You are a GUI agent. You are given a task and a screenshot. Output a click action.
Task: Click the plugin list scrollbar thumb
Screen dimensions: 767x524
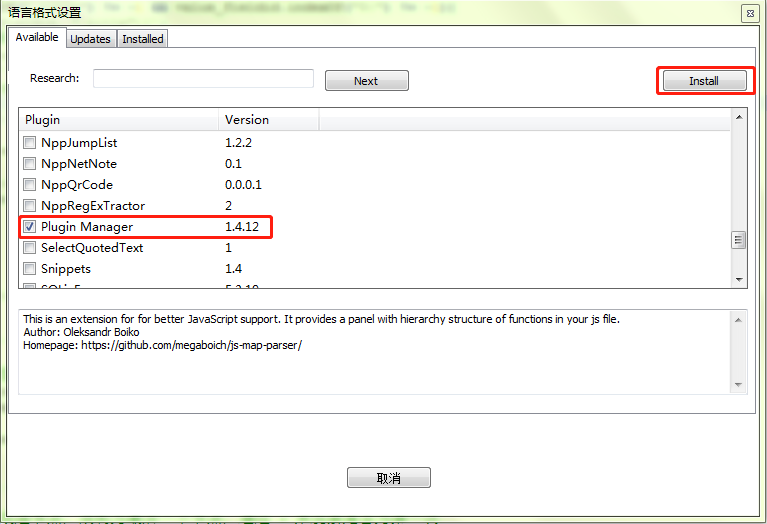739,240
